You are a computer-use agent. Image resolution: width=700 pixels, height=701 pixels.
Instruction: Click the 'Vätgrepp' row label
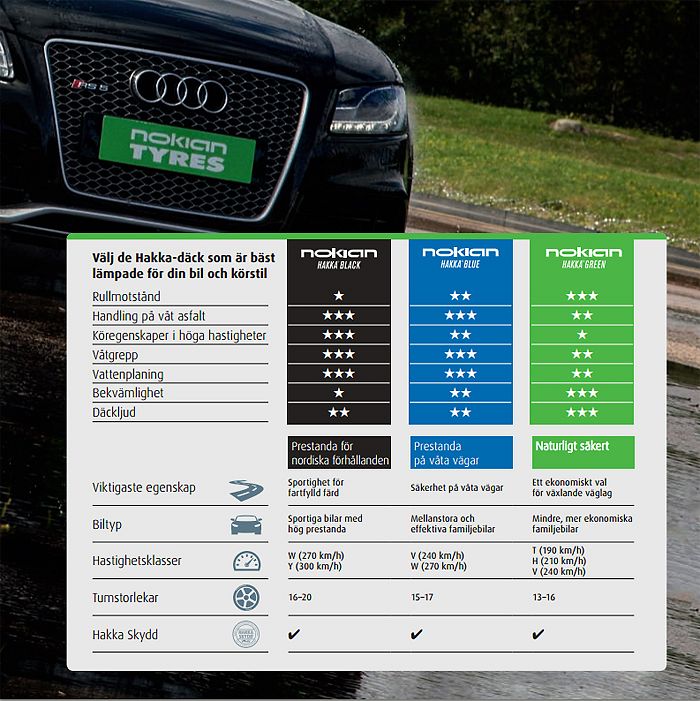(115, 355)
